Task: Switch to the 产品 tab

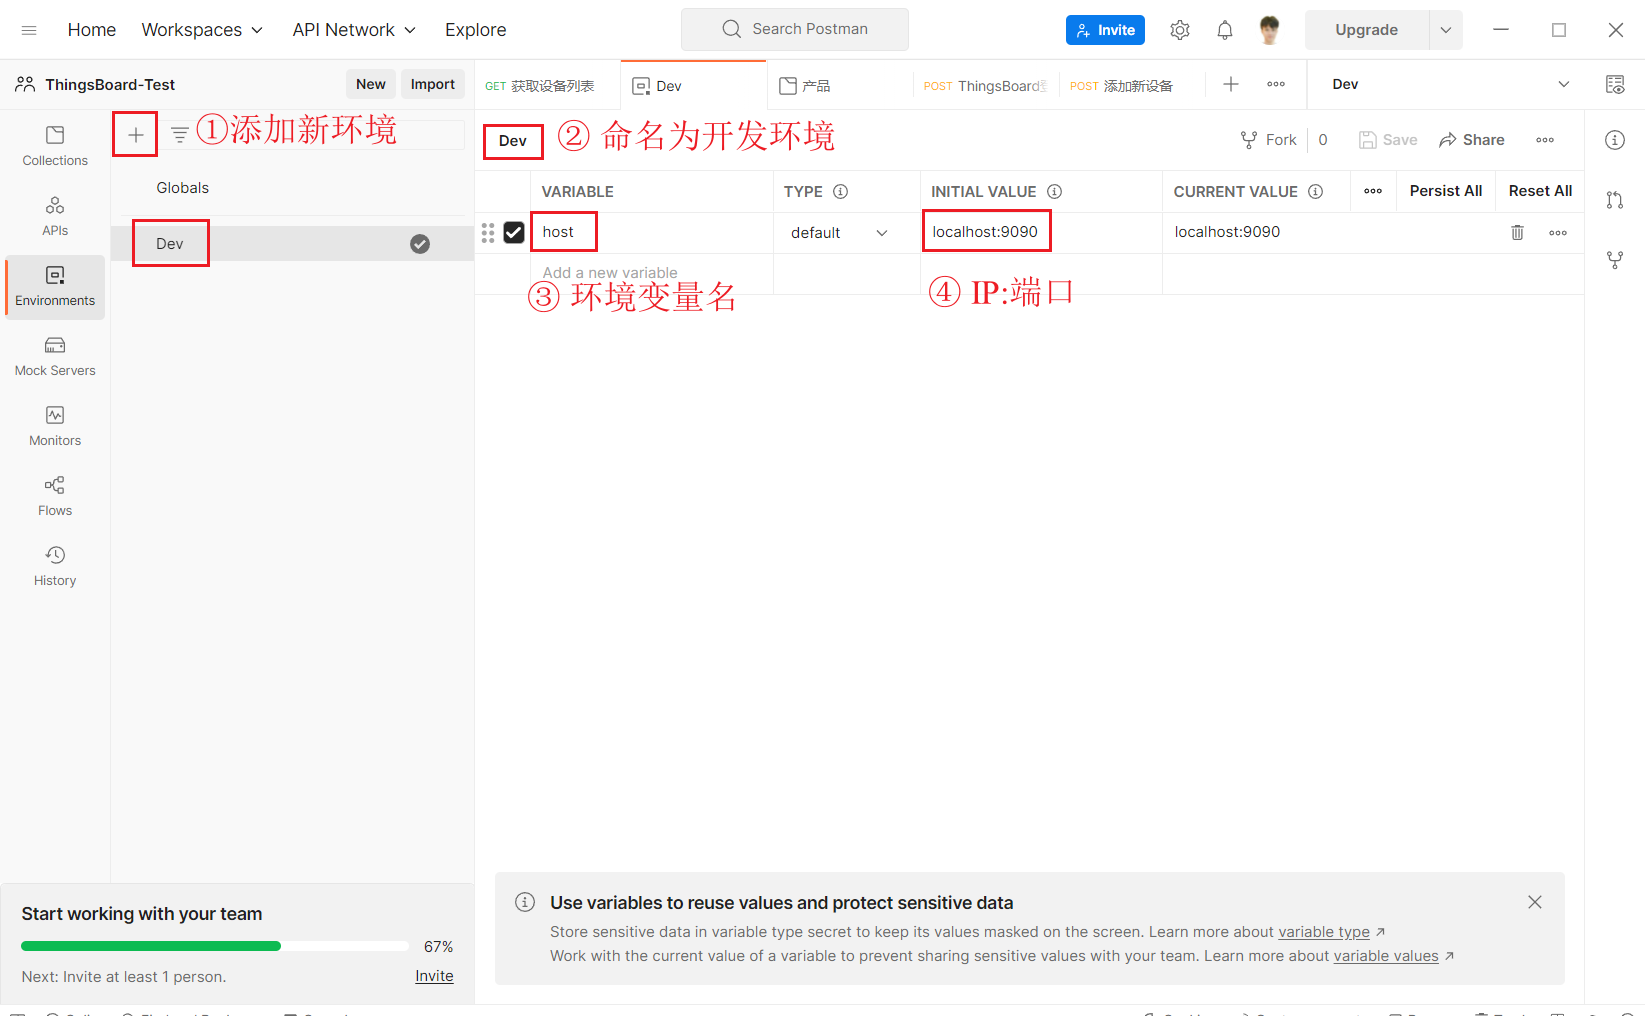Action: coord(839,86)
